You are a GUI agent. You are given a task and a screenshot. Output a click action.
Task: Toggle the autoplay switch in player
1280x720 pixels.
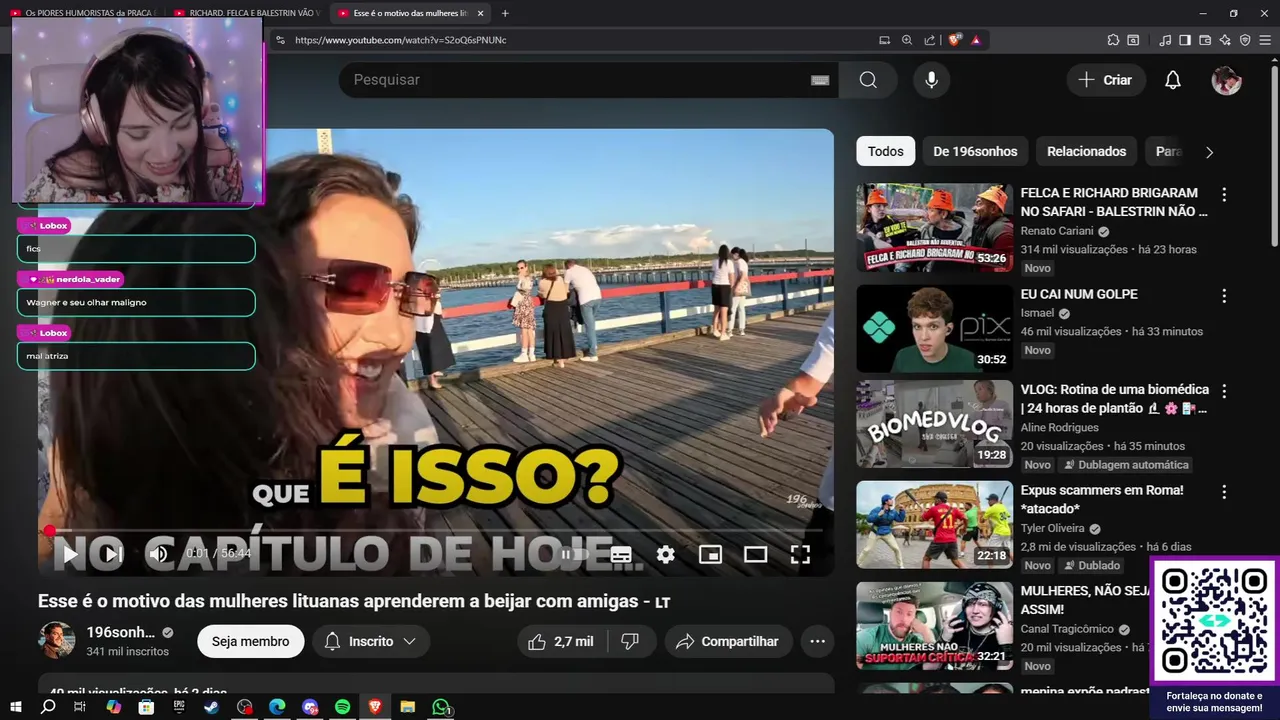pos(574,554)
